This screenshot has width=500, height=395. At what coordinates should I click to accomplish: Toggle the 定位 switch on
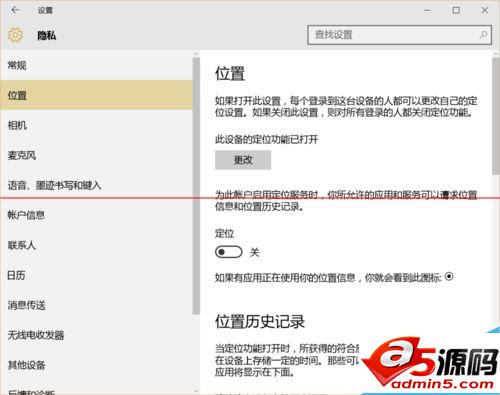click(228, 252)
